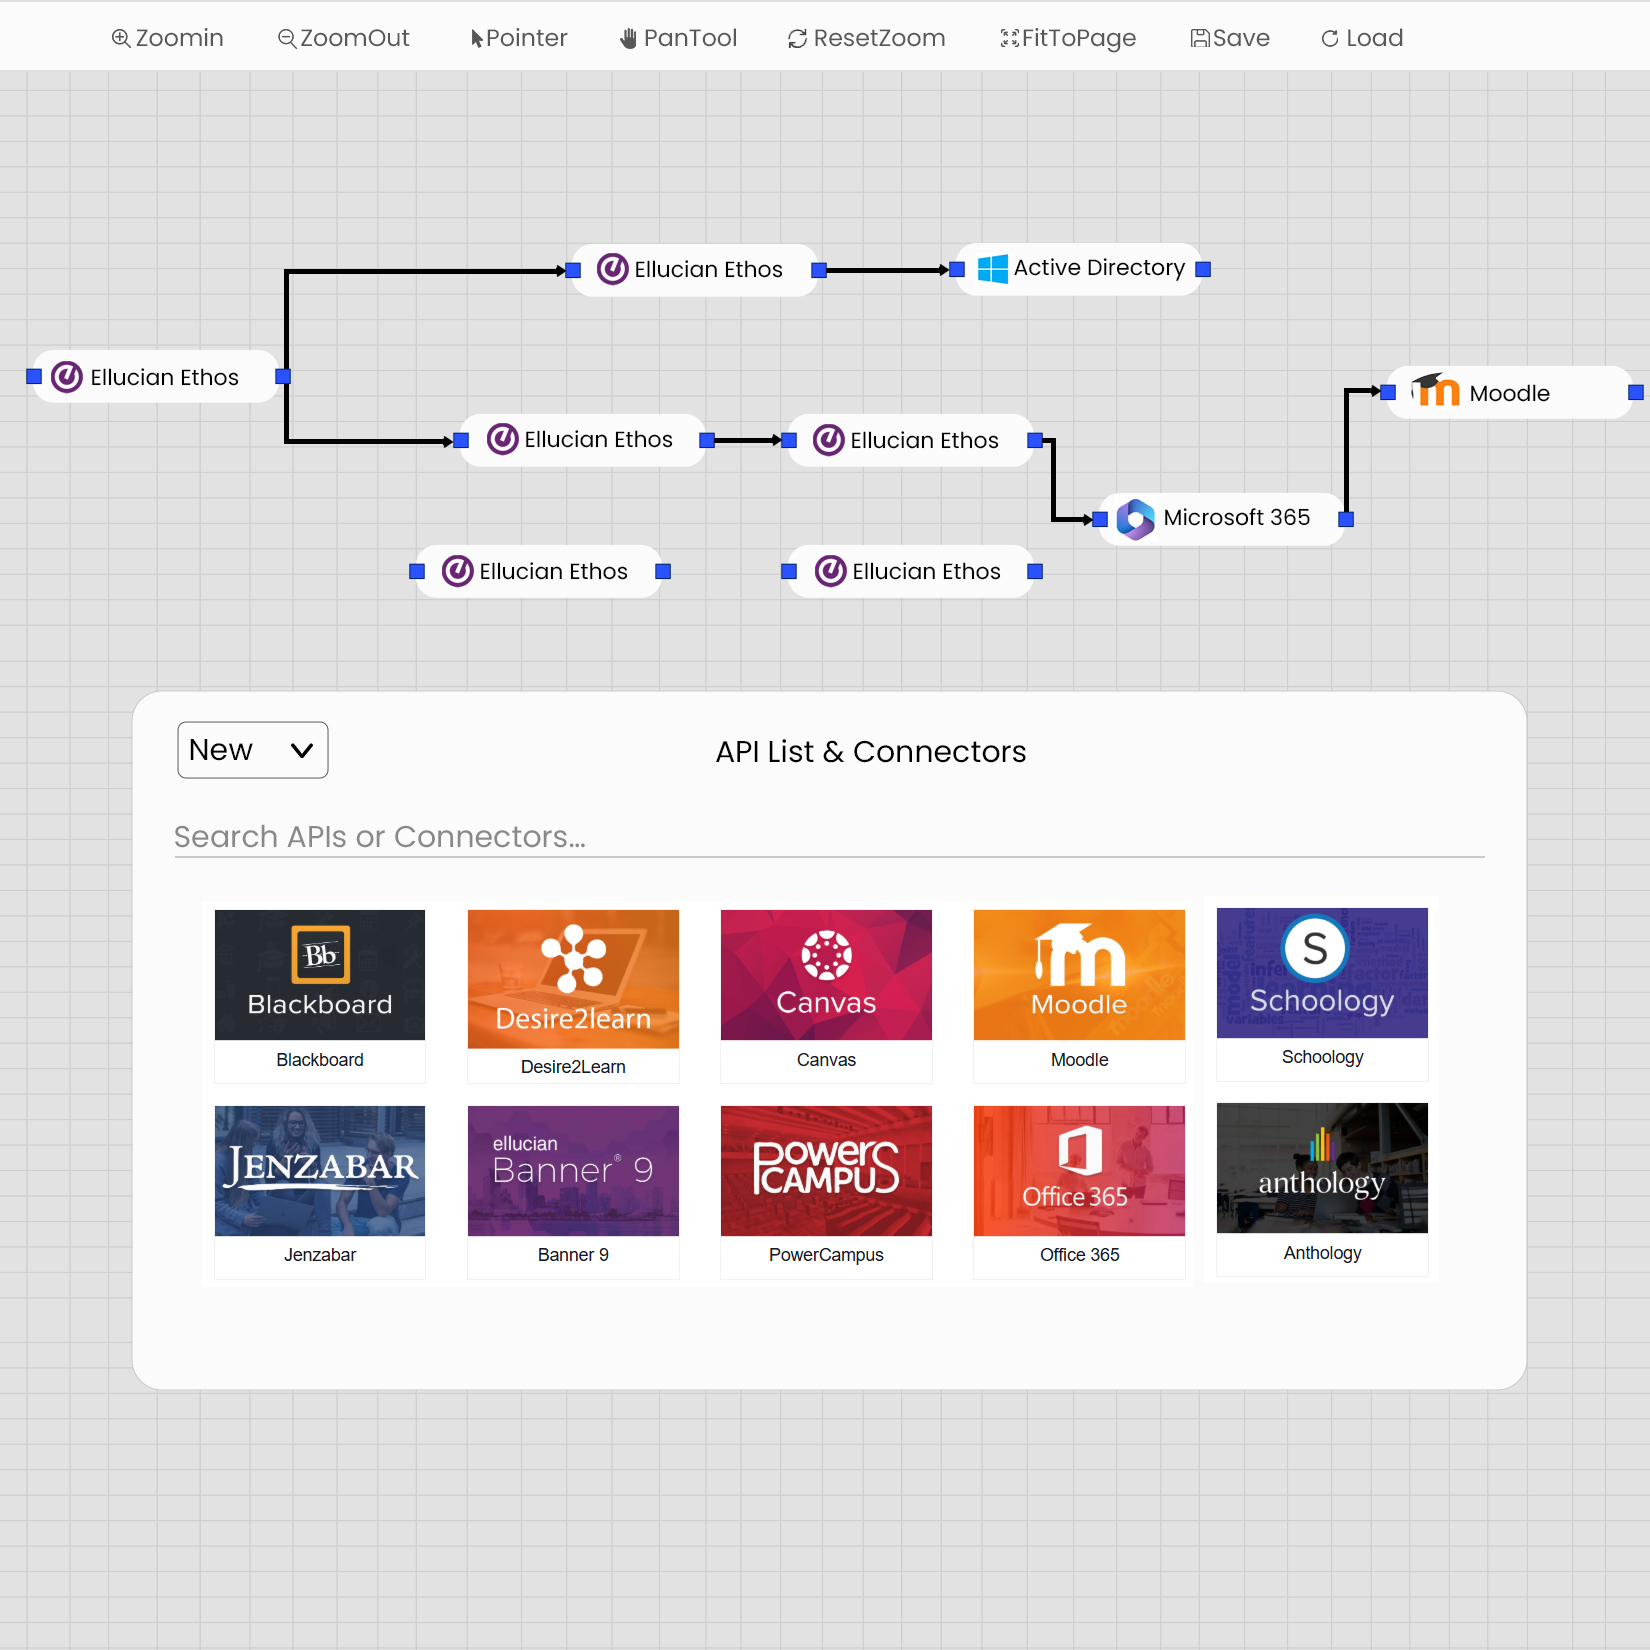
Task: Click the output port of Moodle node
Action: 1636,392
